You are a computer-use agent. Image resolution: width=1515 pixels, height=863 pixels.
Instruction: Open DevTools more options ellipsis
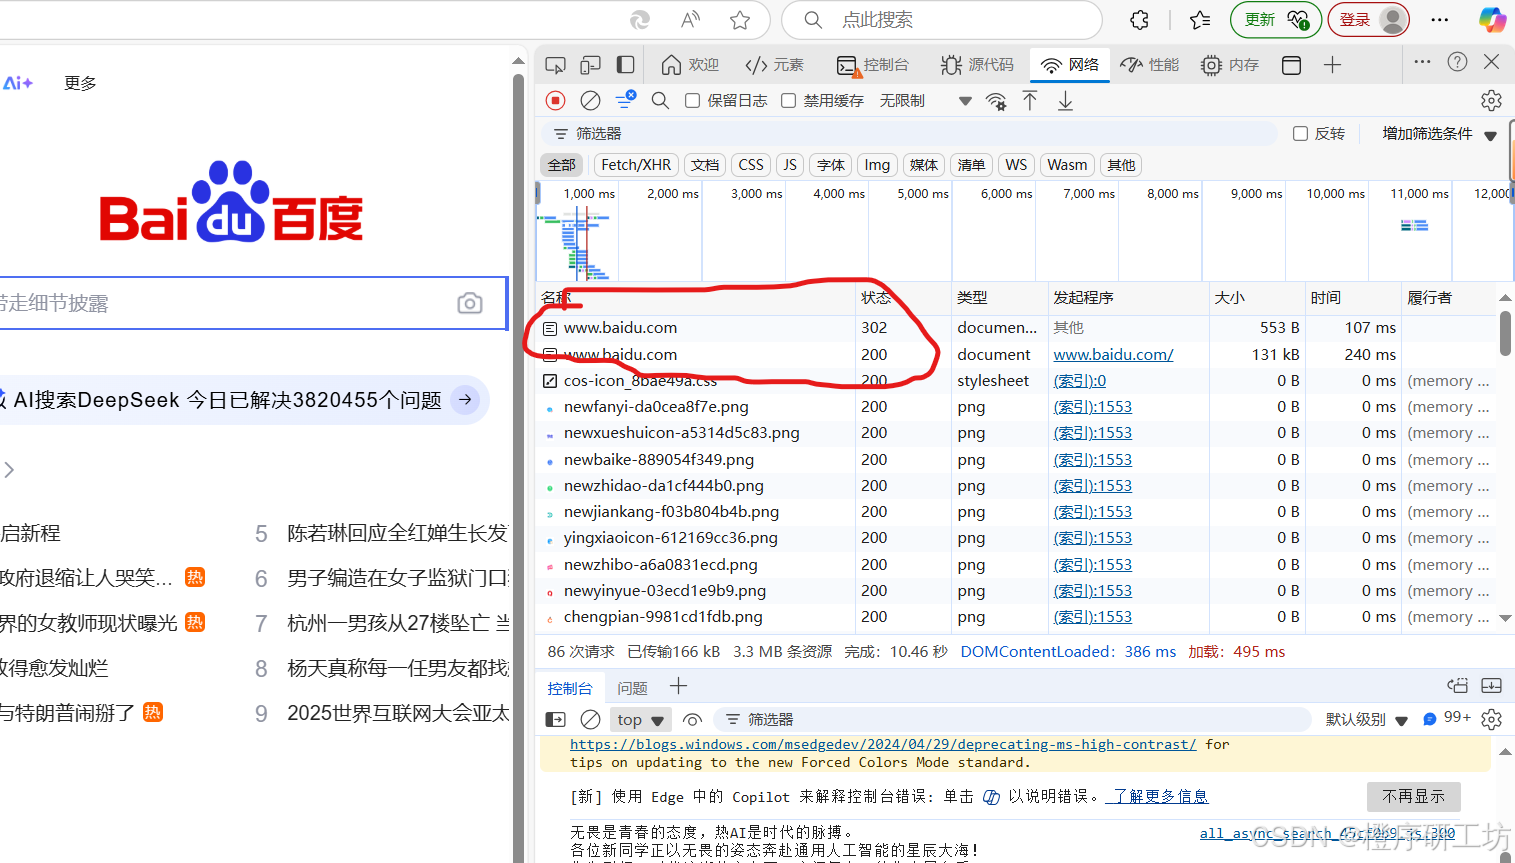pos(1422,62)
